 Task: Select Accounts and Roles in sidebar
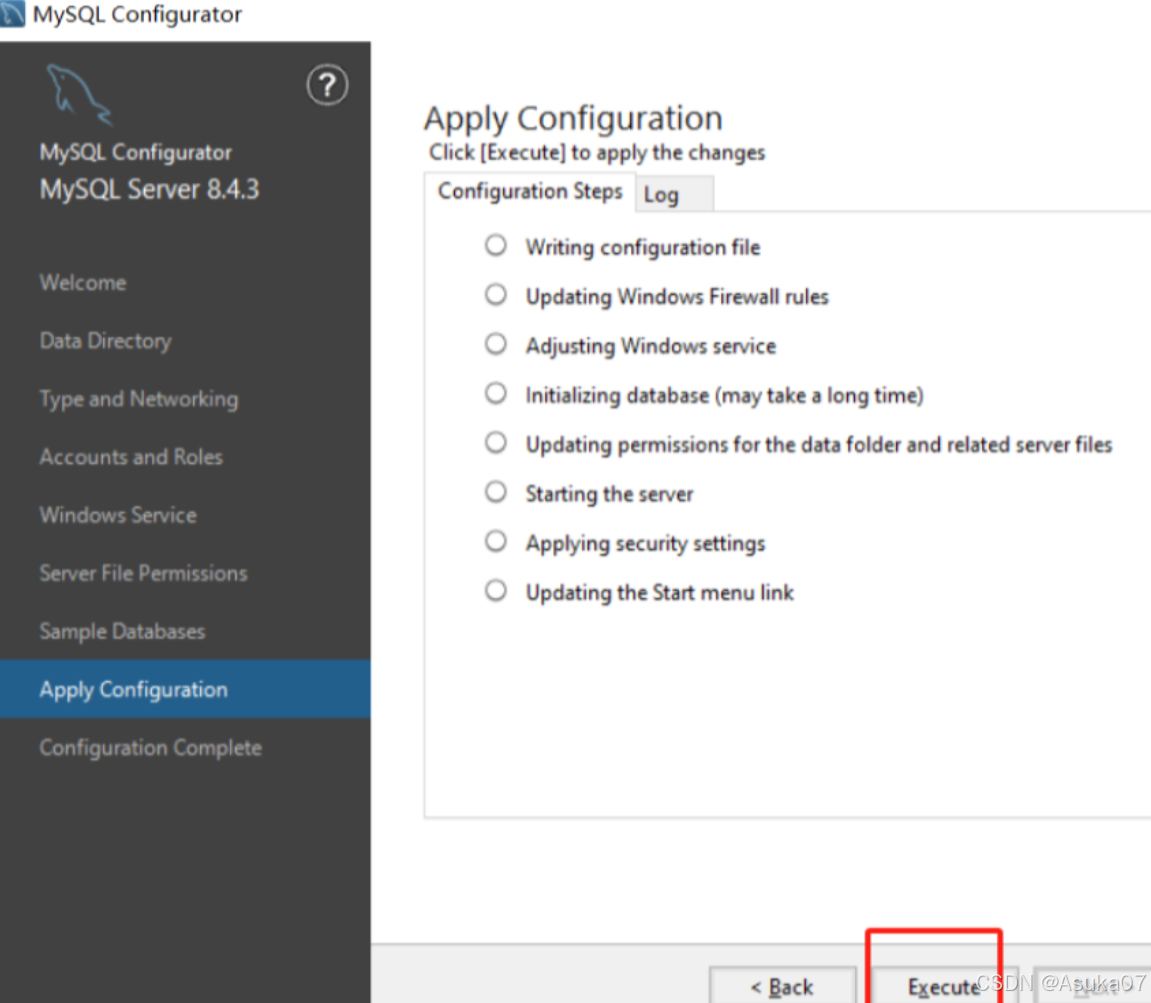[131, 457]
